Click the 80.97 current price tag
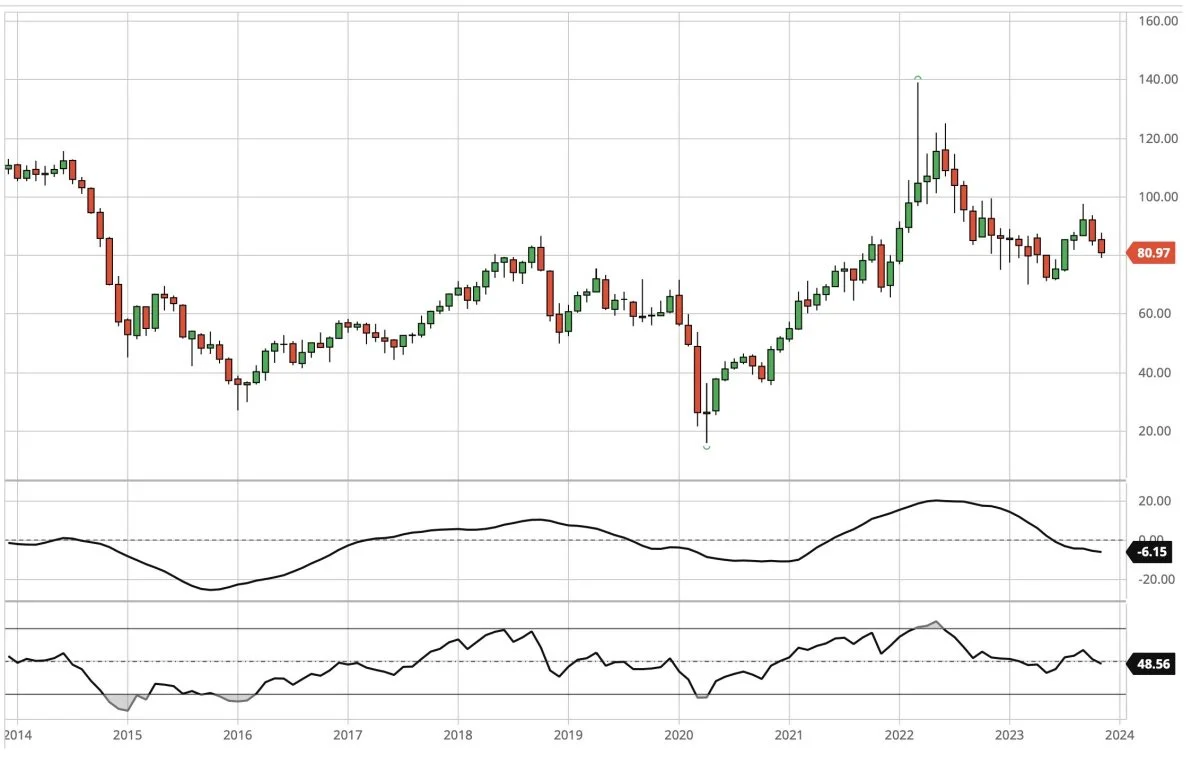The height and width of the screenshot is (765, 1200). click(x=1150, y=253)
